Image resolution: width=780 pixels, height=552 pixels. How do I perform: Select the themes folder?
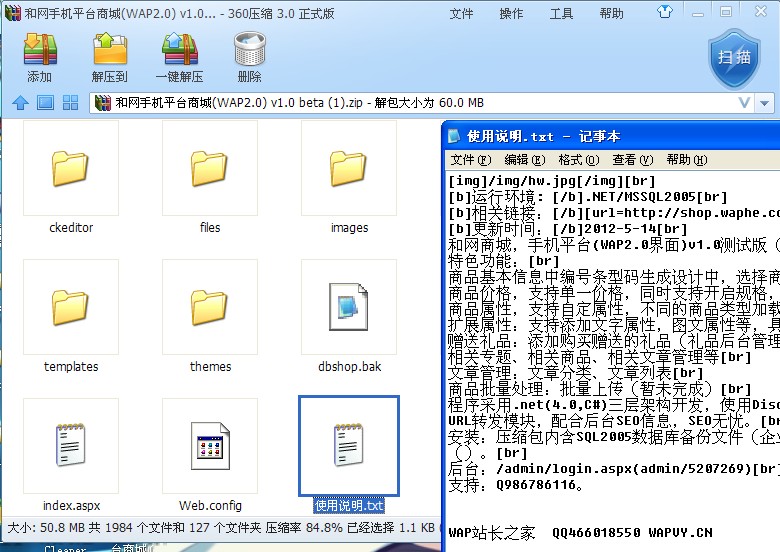pos(209,307)
